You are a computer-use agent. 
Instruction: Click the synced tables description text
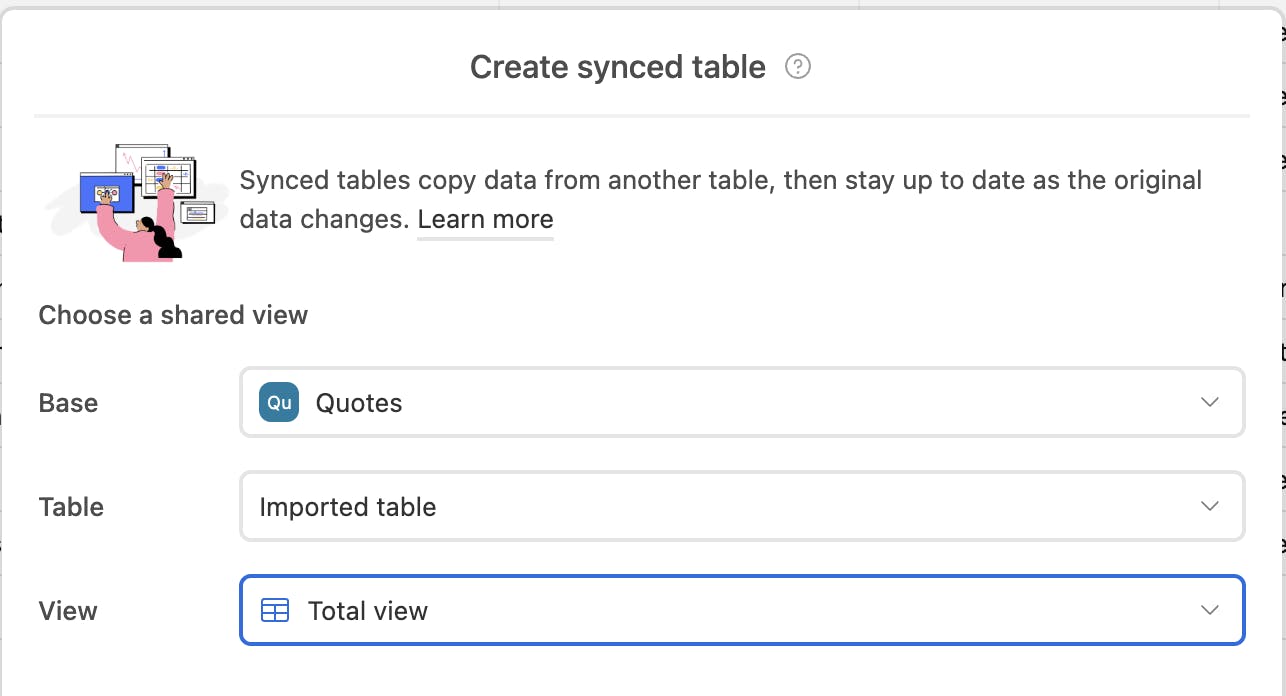(x=720, y=181)
